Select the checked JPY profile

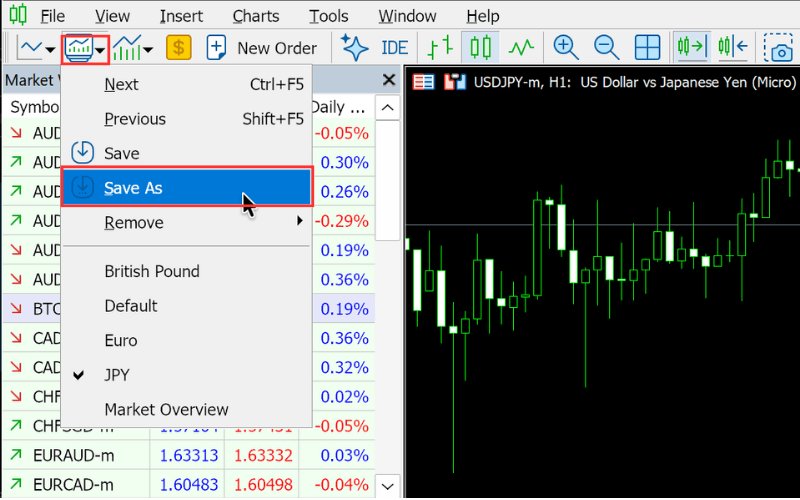[187, 375]
